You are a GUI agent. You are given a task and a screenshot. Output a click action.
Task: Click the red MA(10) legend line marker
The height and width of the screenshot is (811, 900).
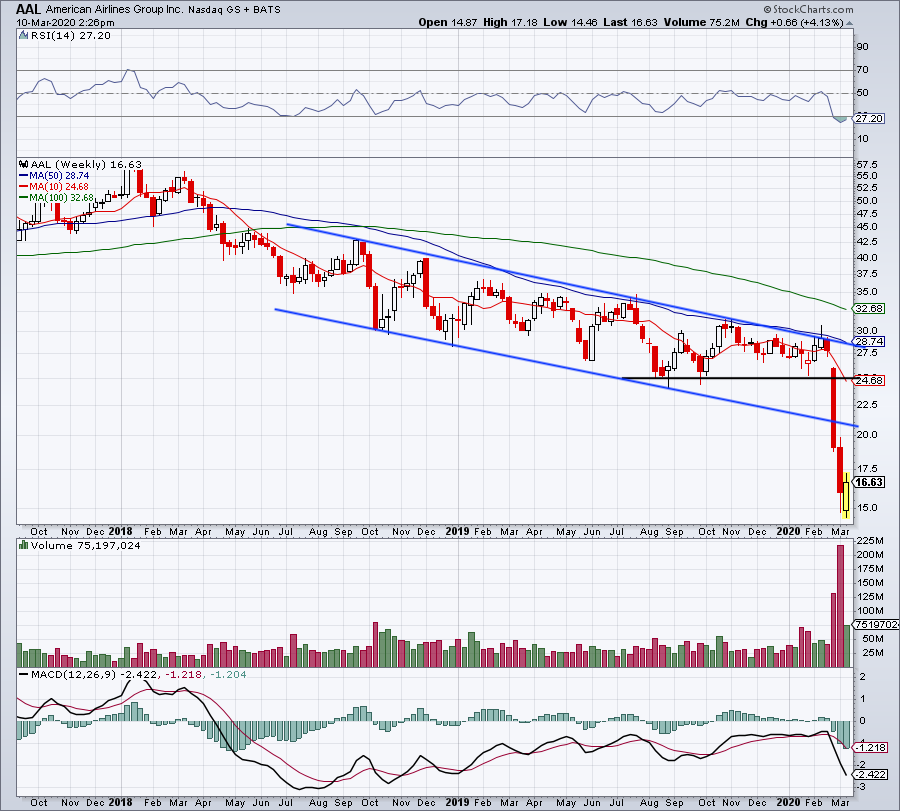tap(24, 187)
